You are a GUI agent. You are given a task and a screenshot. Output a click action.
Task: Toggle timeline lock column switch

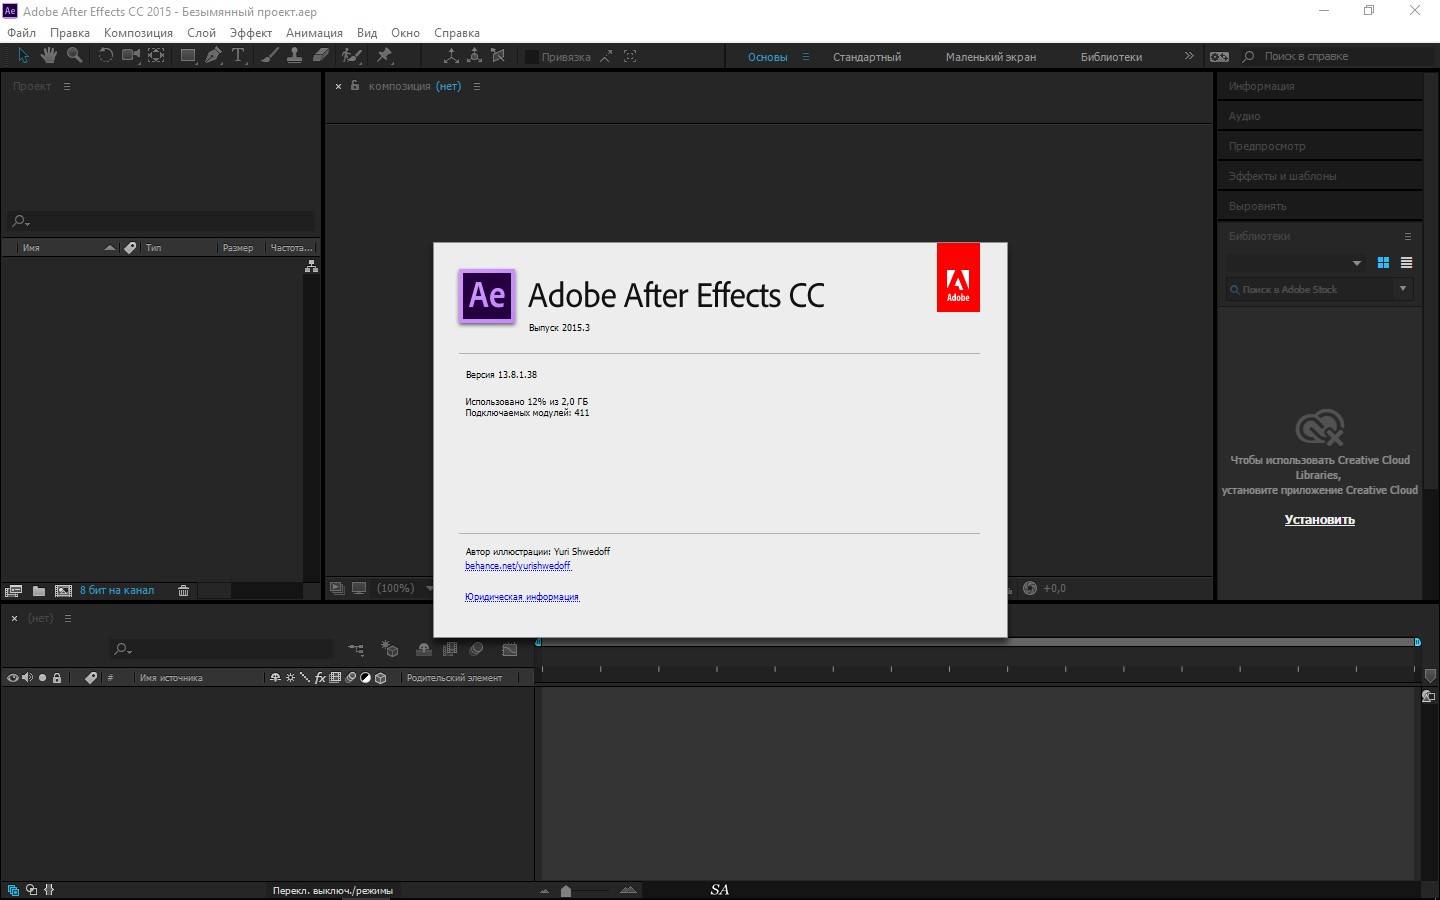[x=57, y=678]
